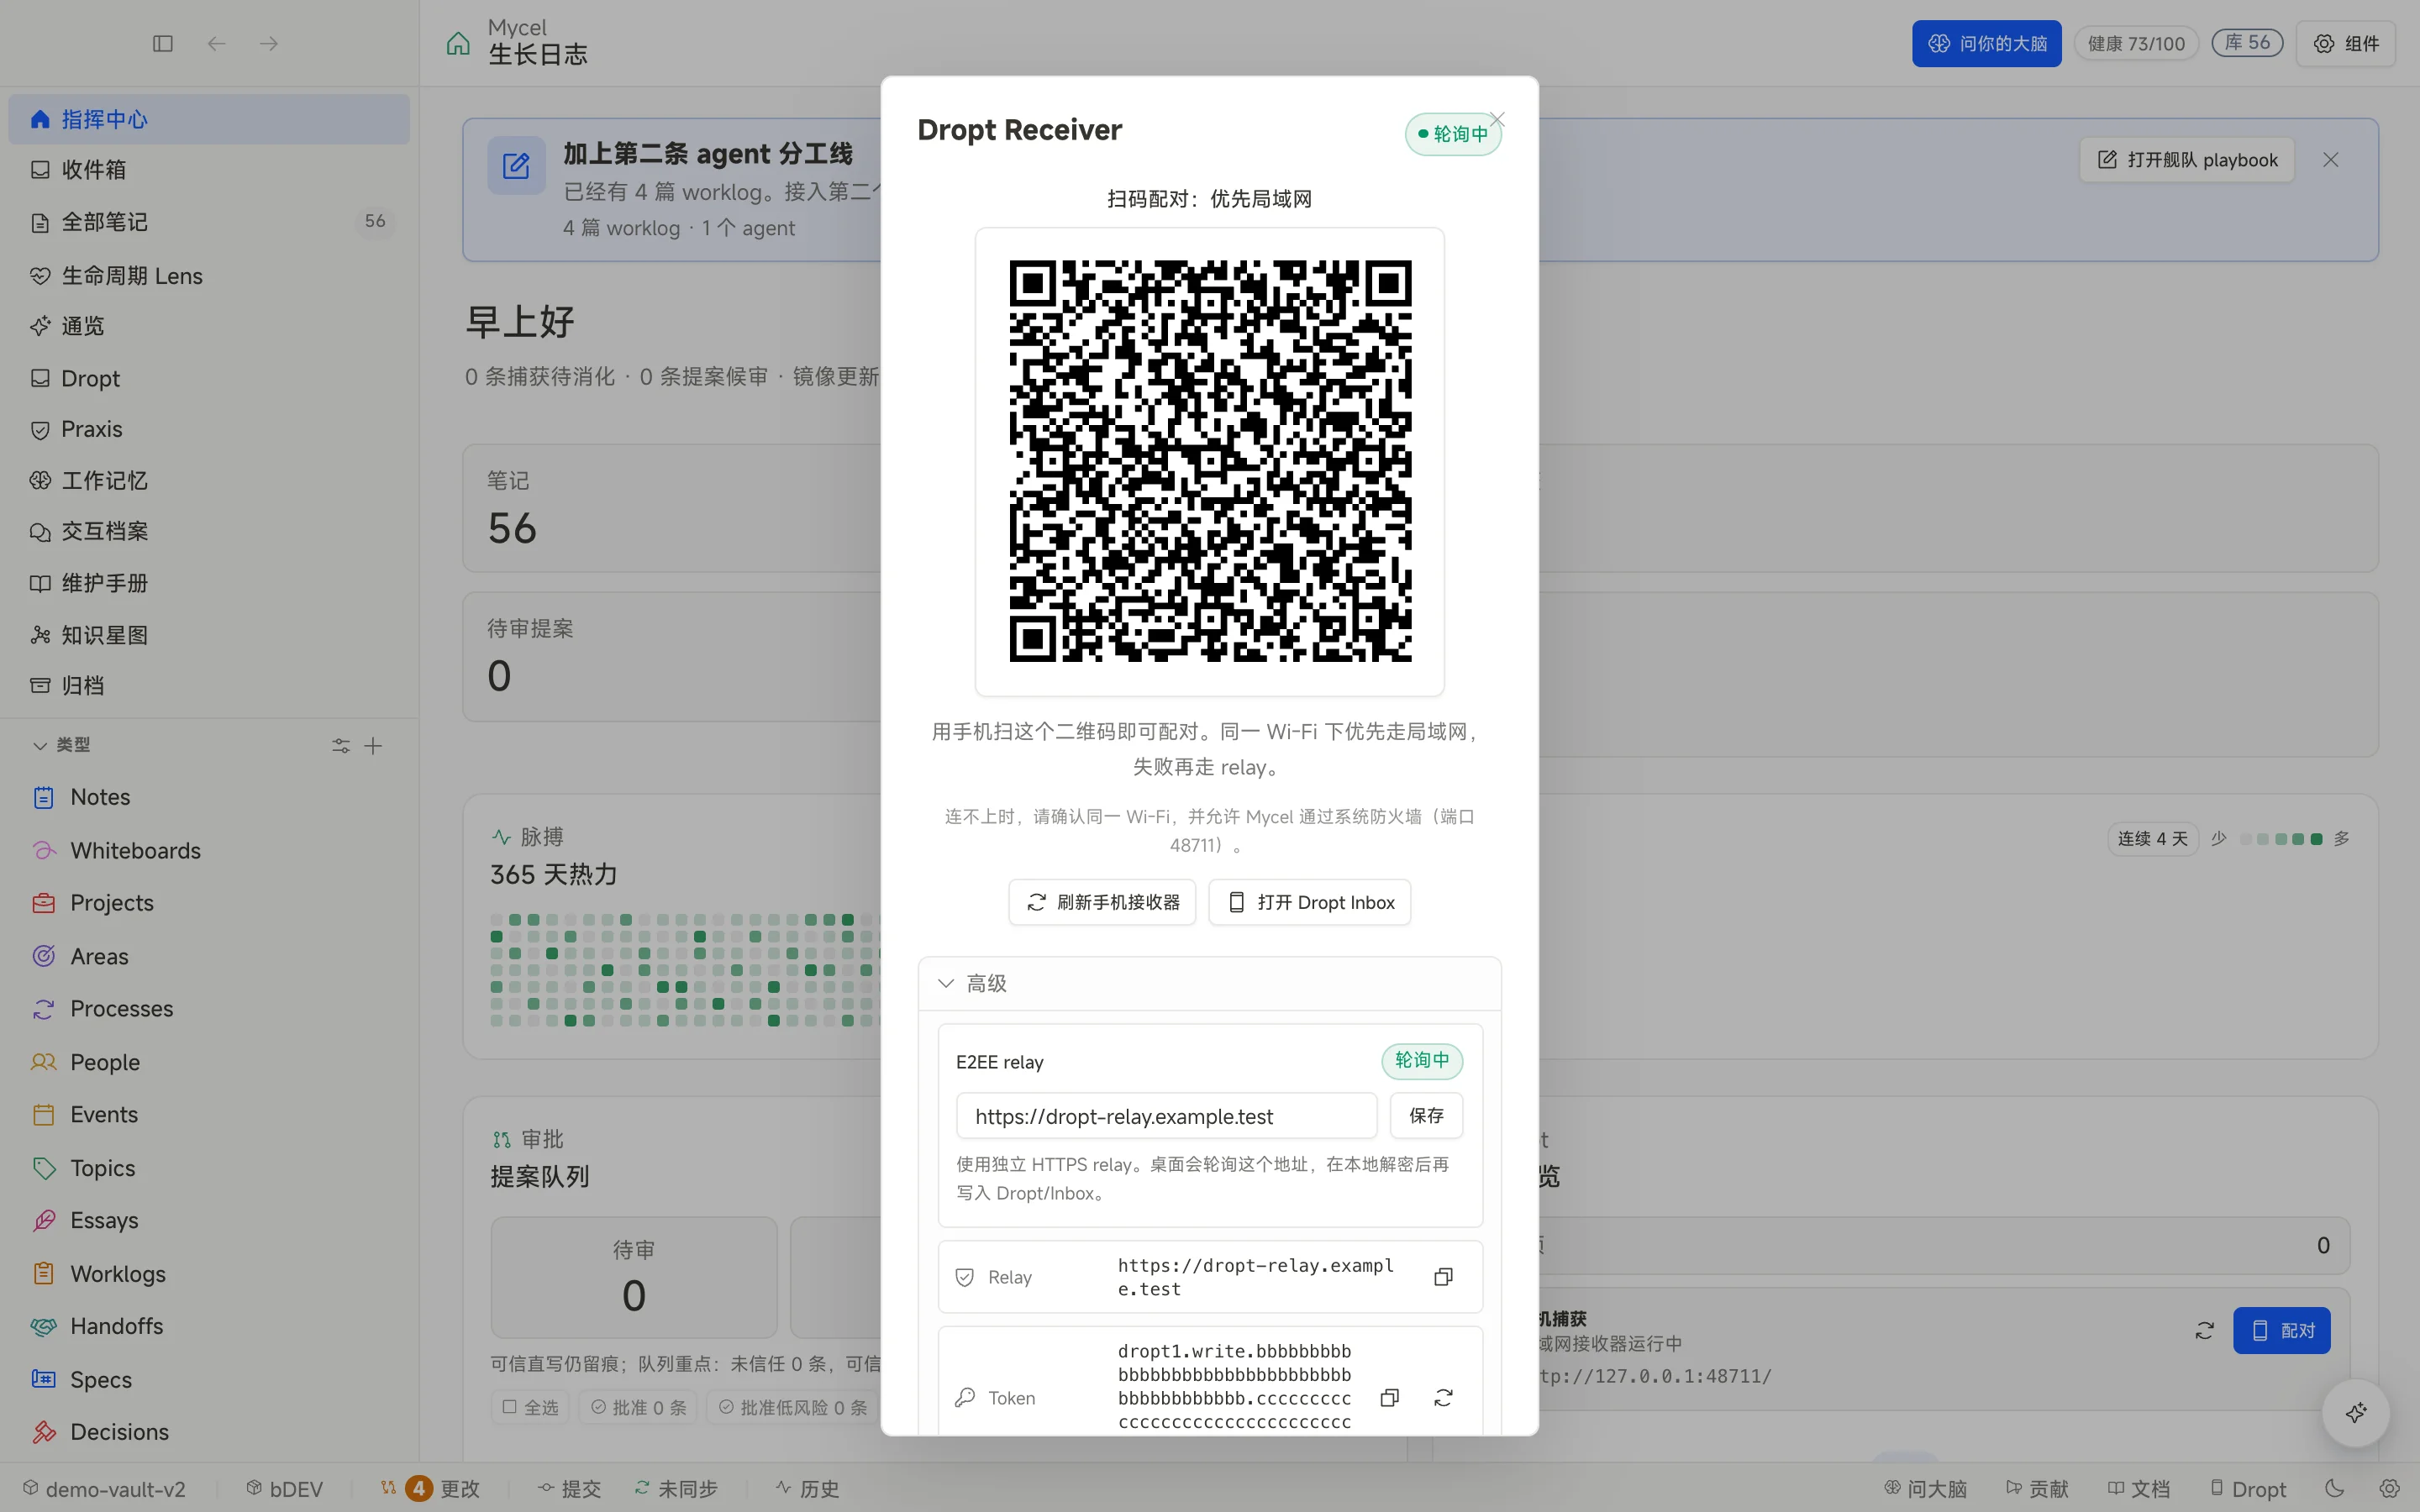
Task: Open Dropt in the sidebar
Action: coord(209,378)
